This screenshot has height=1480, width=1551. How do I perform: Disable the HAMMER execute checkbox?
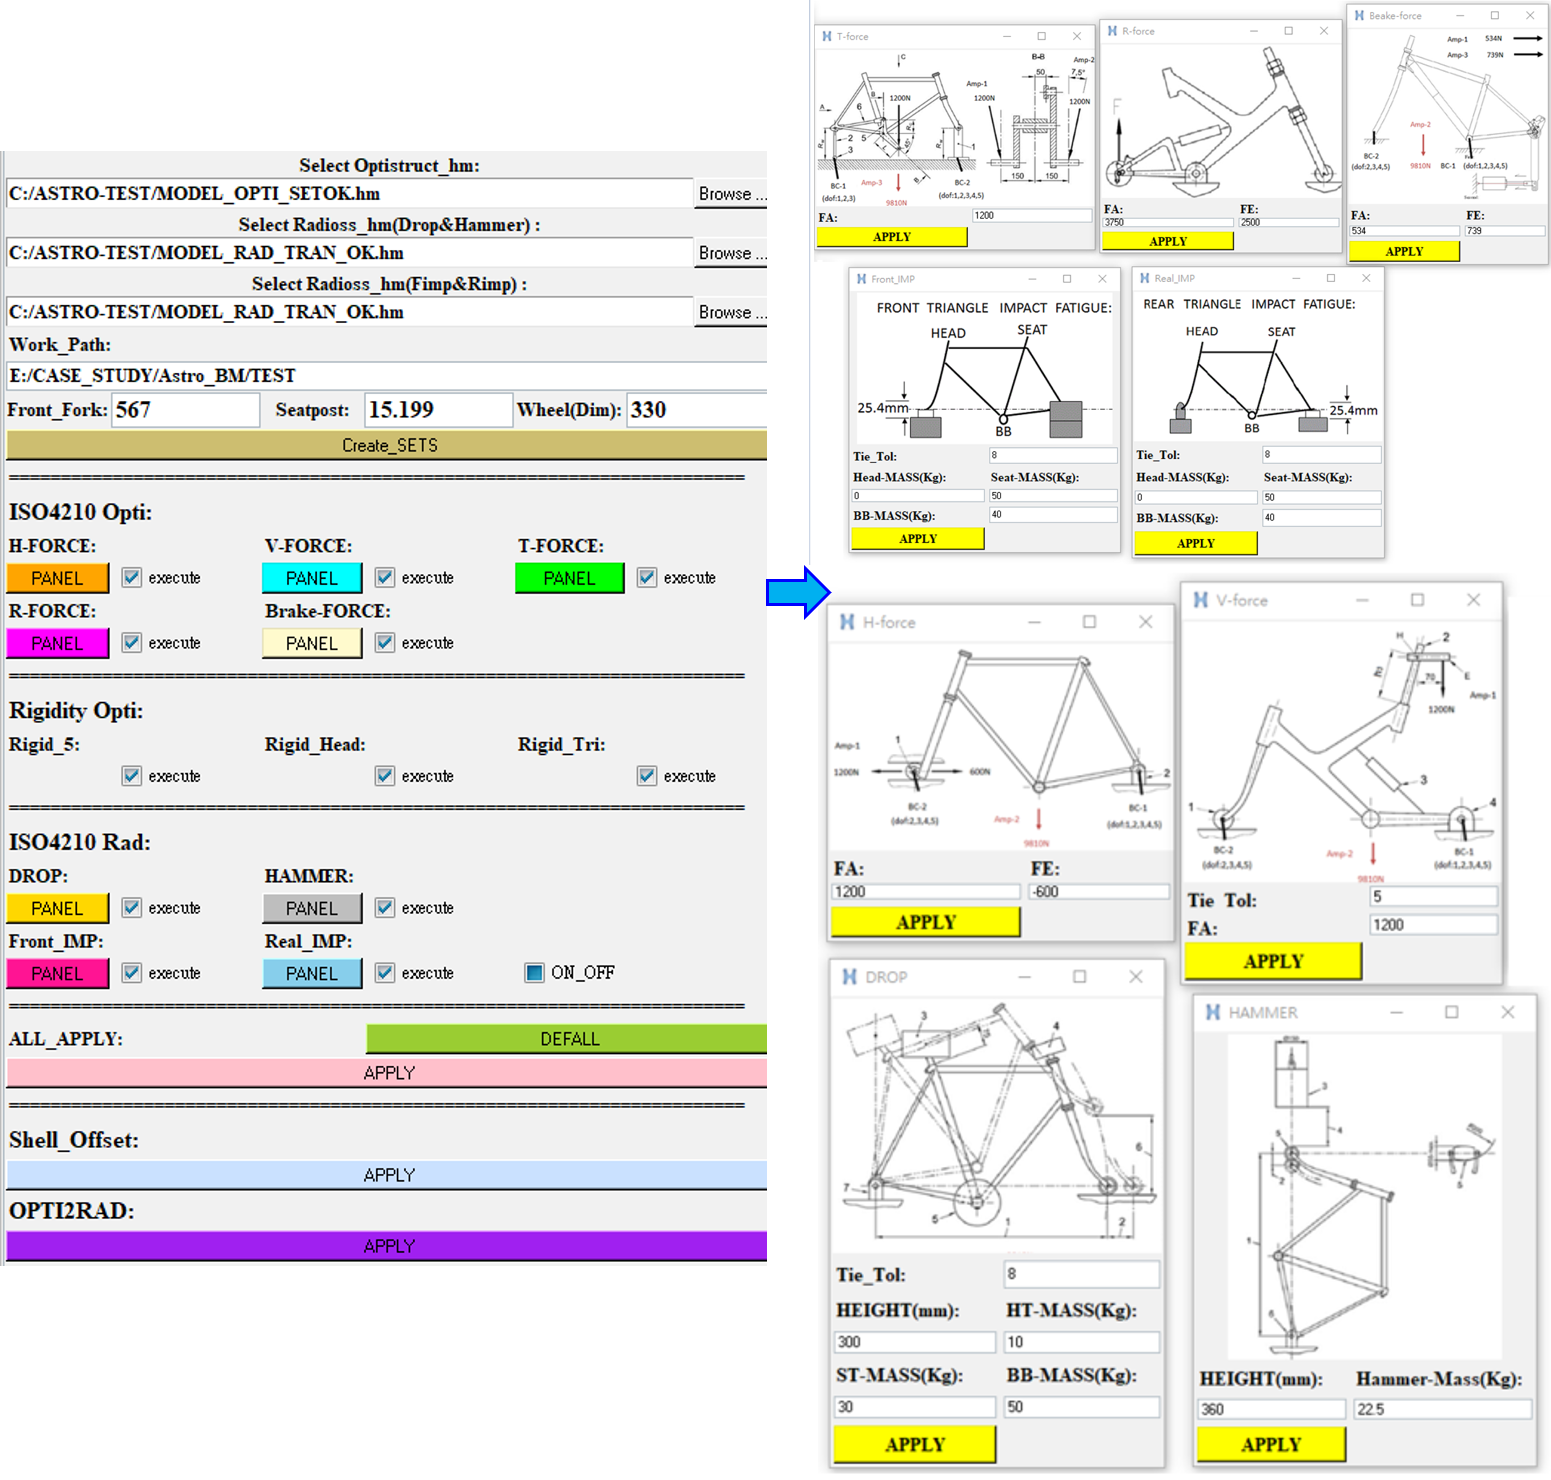(385, 908)
